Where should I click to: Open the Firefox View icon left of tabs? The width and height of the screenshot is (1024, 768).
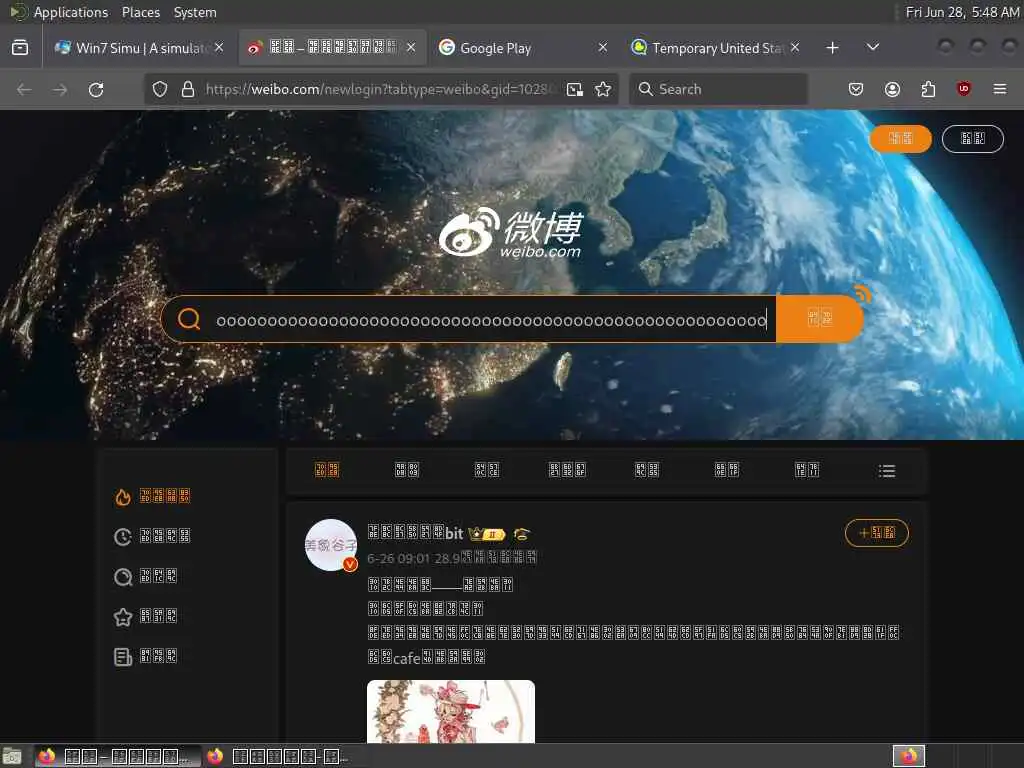pos(20,48)
